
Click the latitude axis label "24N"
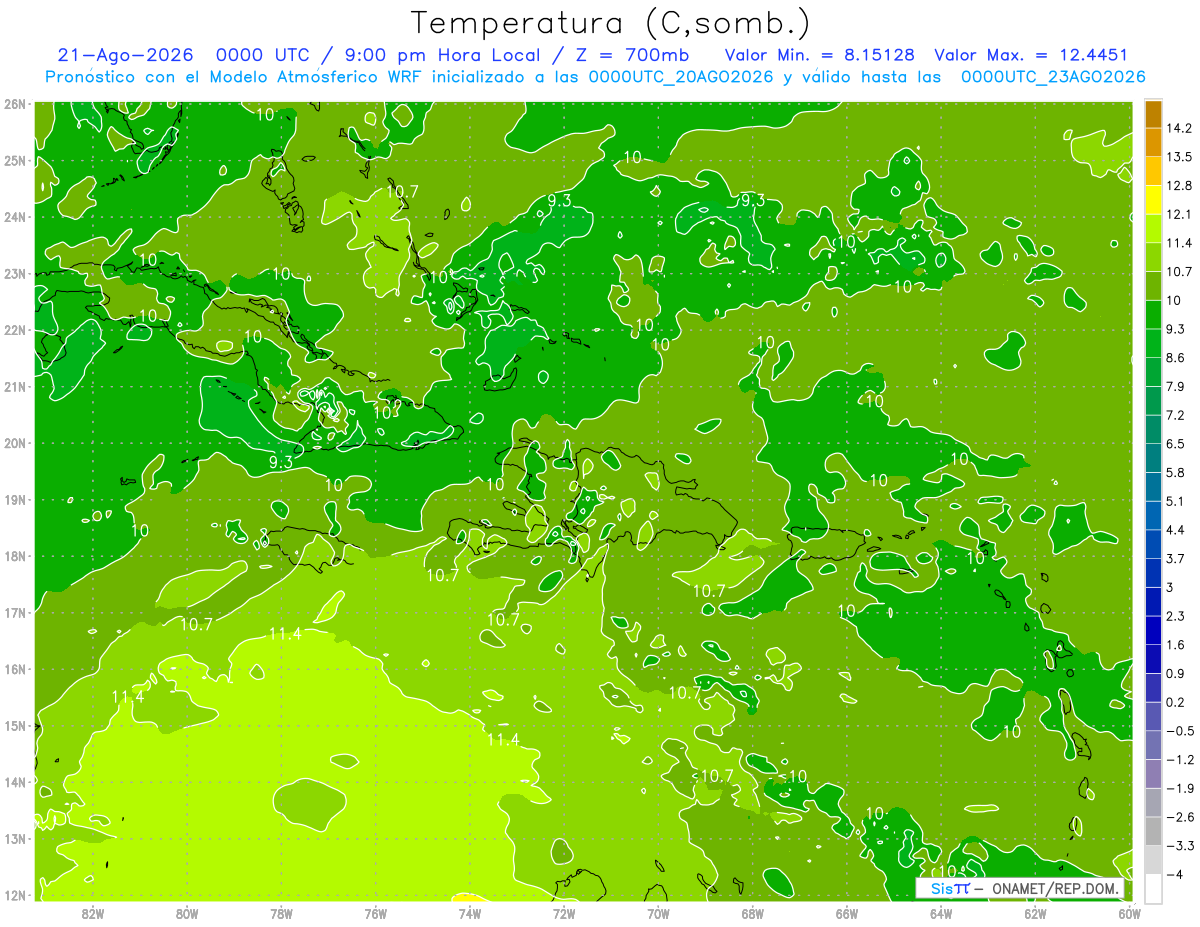tap(15, 217)
